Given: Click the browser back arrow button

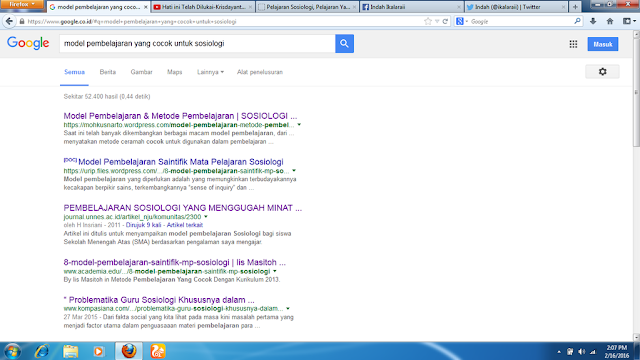Looking at the screenshot, I should [x=9, y=21].
